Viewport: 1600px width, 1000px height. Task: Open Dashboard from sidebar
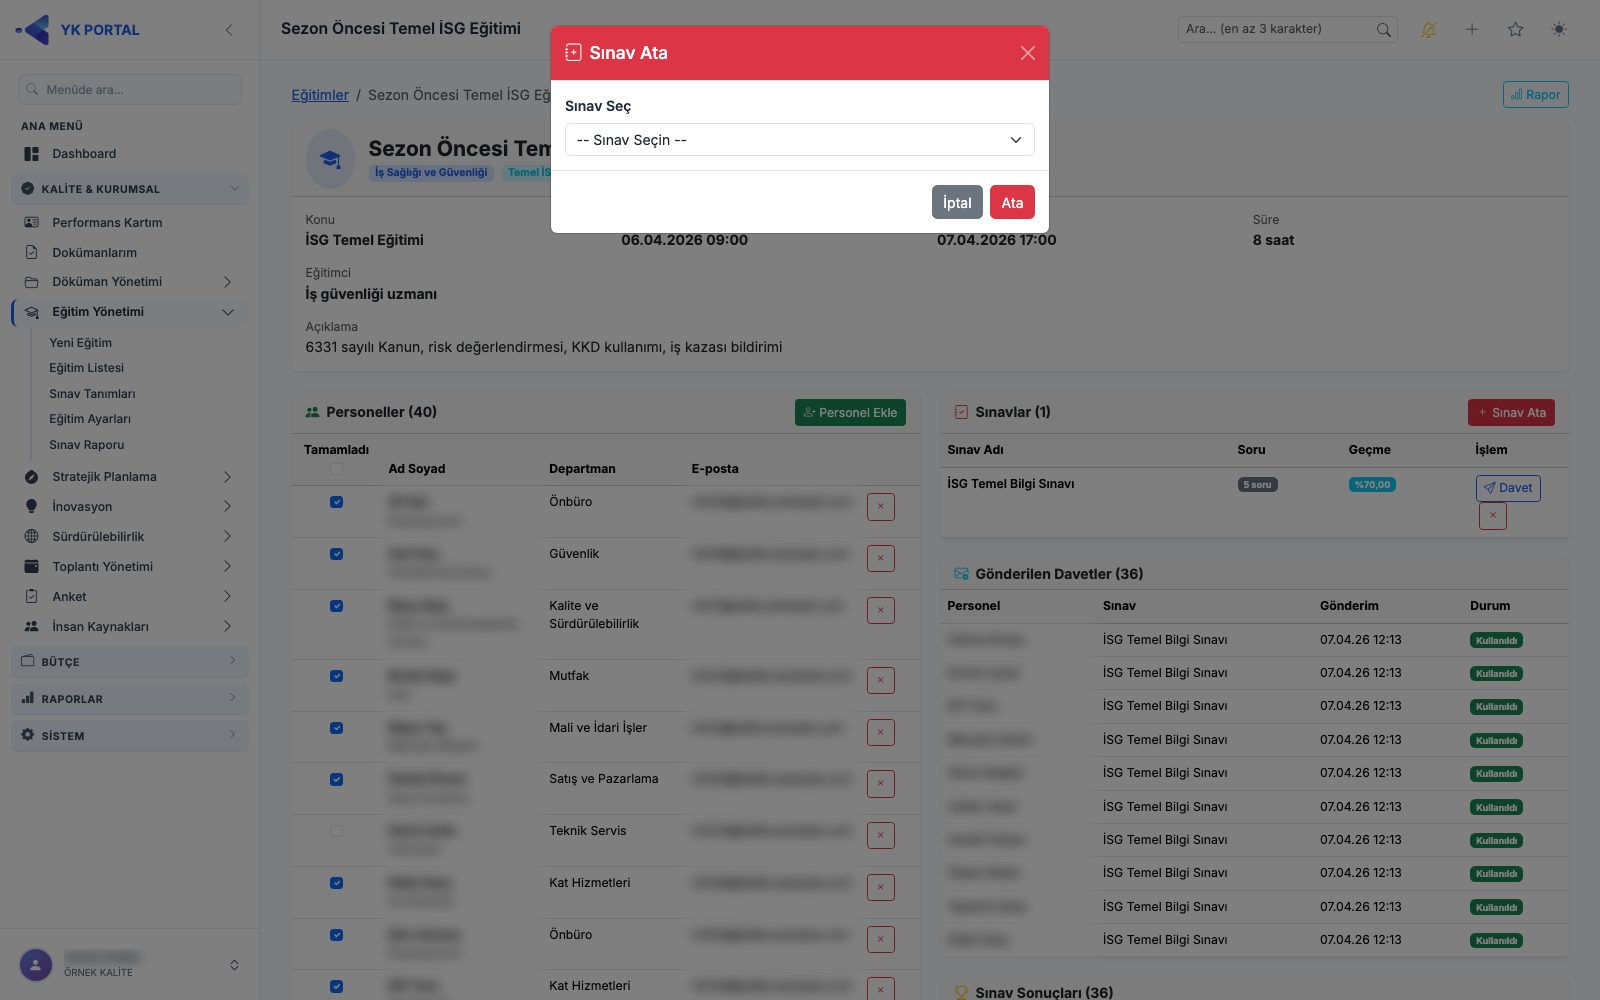click(130, 154)
